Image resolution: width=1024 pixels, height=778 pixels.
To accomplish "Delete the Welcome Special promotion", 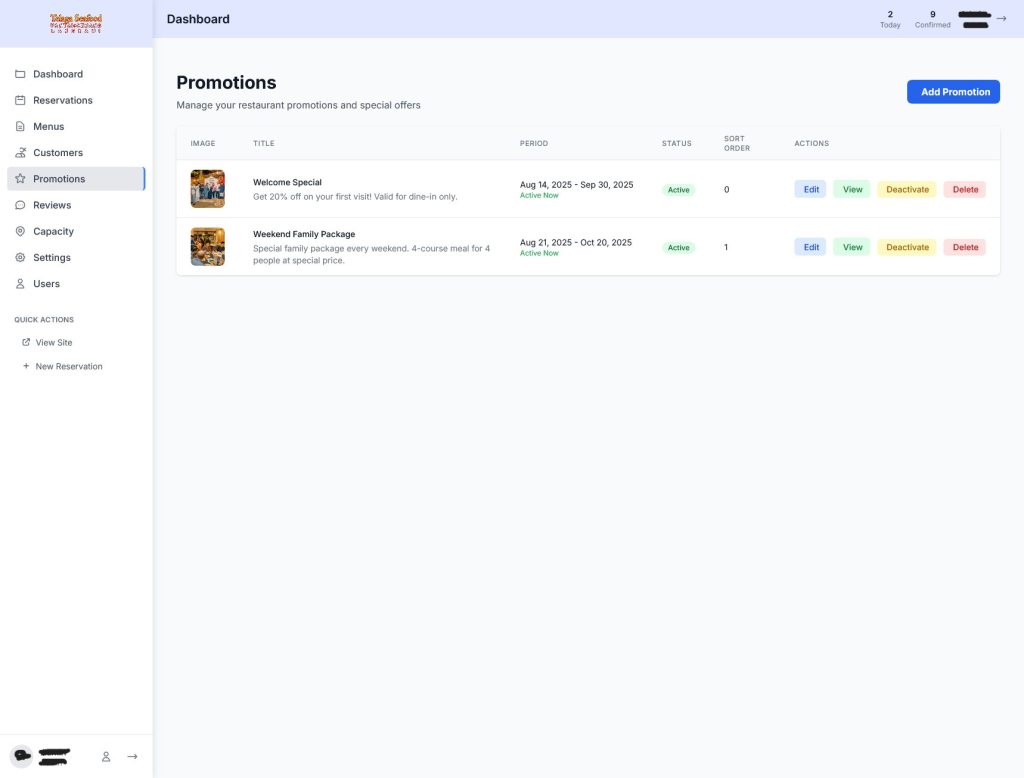I will pos(965,189).
